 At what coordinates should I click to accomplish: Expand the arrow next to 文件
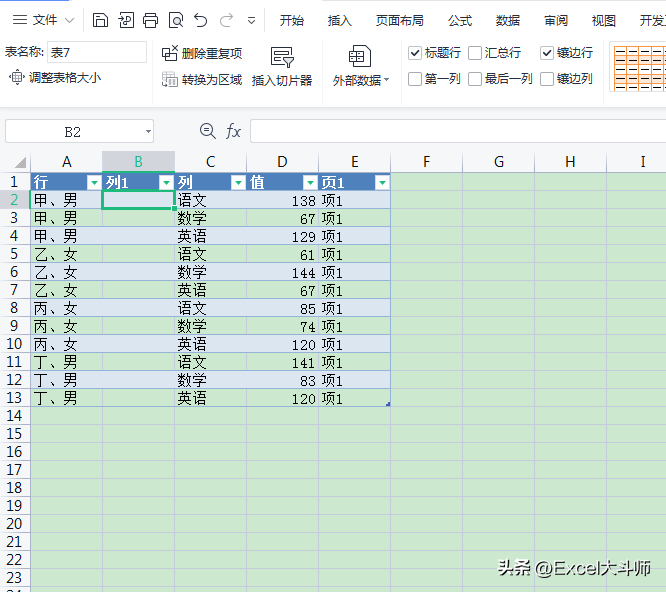click(70, 20)
